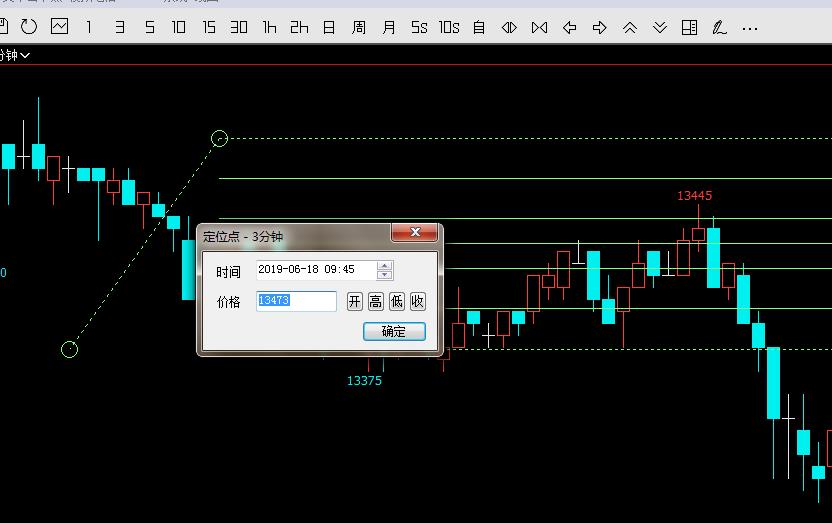Viewport: 832px width, 523px height.
Task: Click the double chevron down icon
Action: (659, 27)
